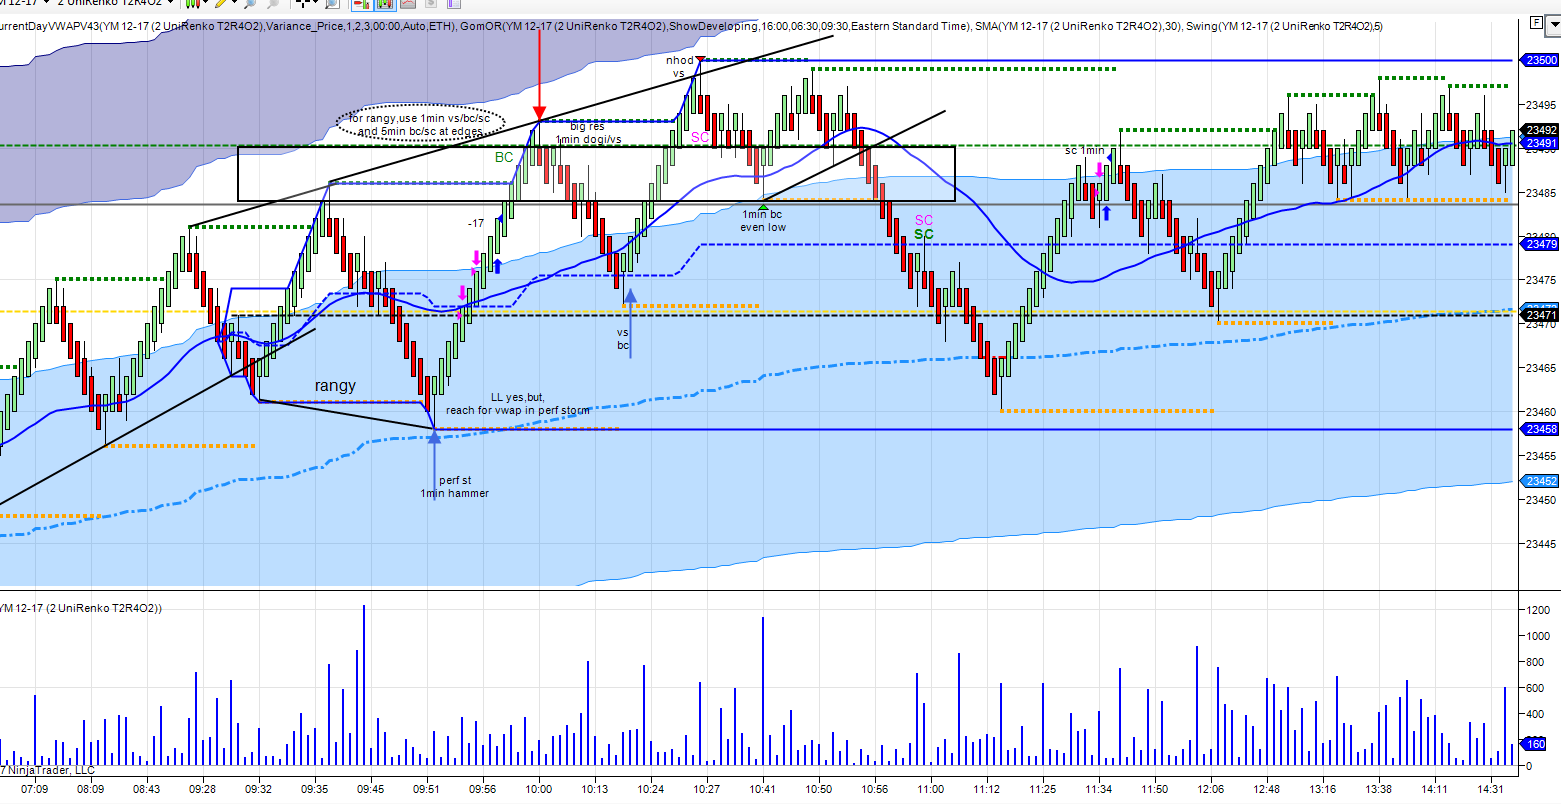This screenshot has height=804, width=1561.
Task: Expand the crosshair cursor dropdown arrow
Action: coord(315,3)
